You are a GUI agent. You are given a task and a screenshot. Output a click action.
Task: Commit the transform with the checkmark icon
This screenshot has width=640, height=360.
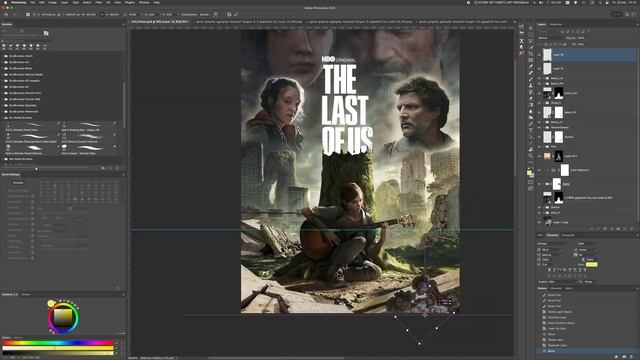[236, 14]
